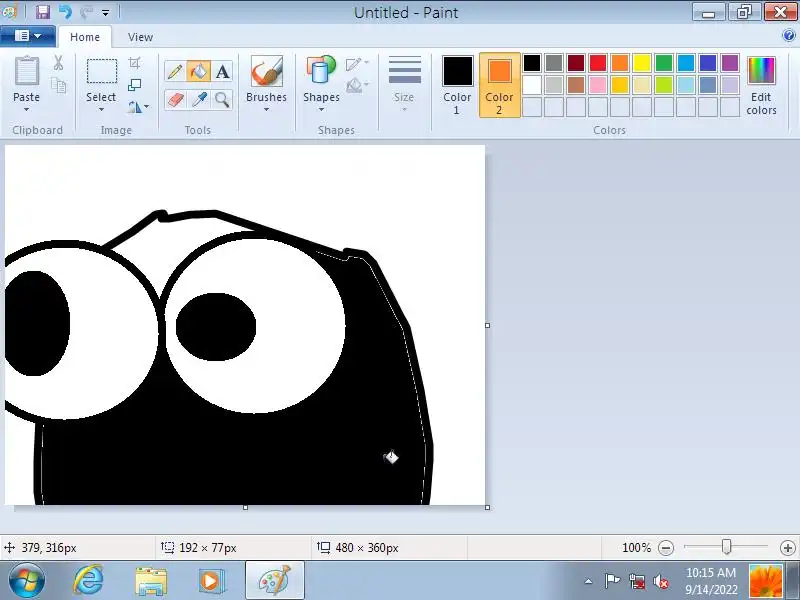Select the Eraser tool
Image resolution: width=800 pixels, height=600 pixels.
coord(174,99)
